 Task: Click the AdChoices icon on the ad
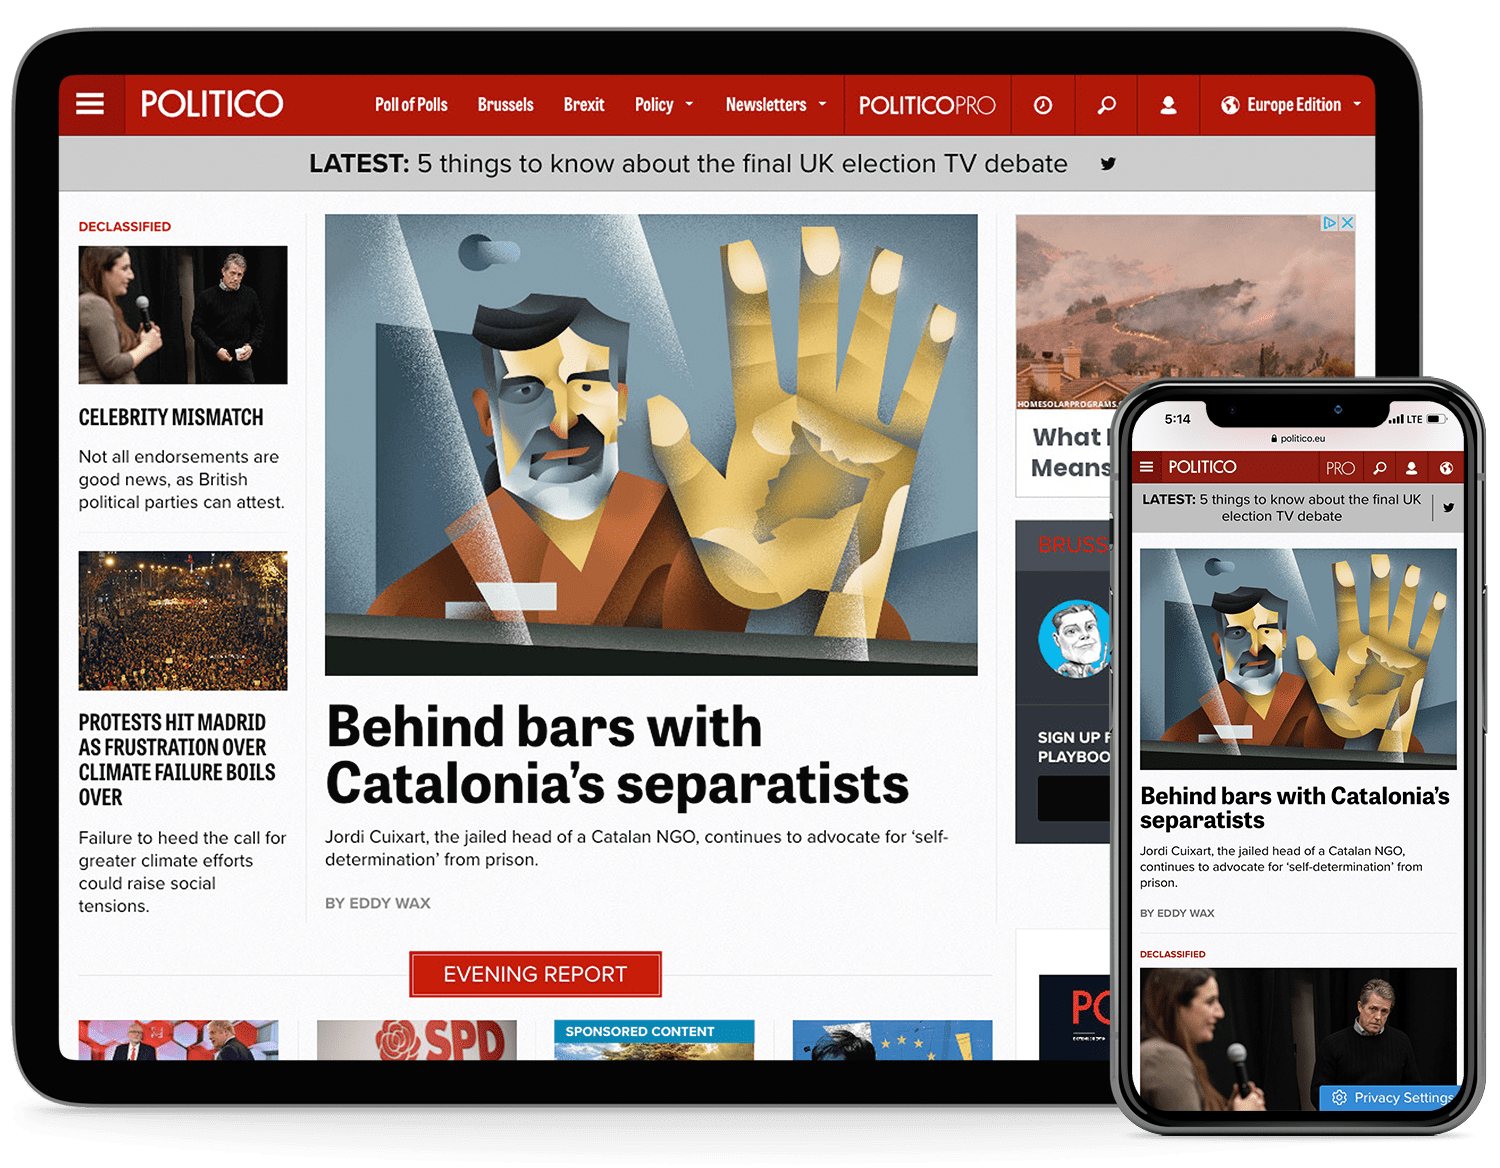[1330, 223]
